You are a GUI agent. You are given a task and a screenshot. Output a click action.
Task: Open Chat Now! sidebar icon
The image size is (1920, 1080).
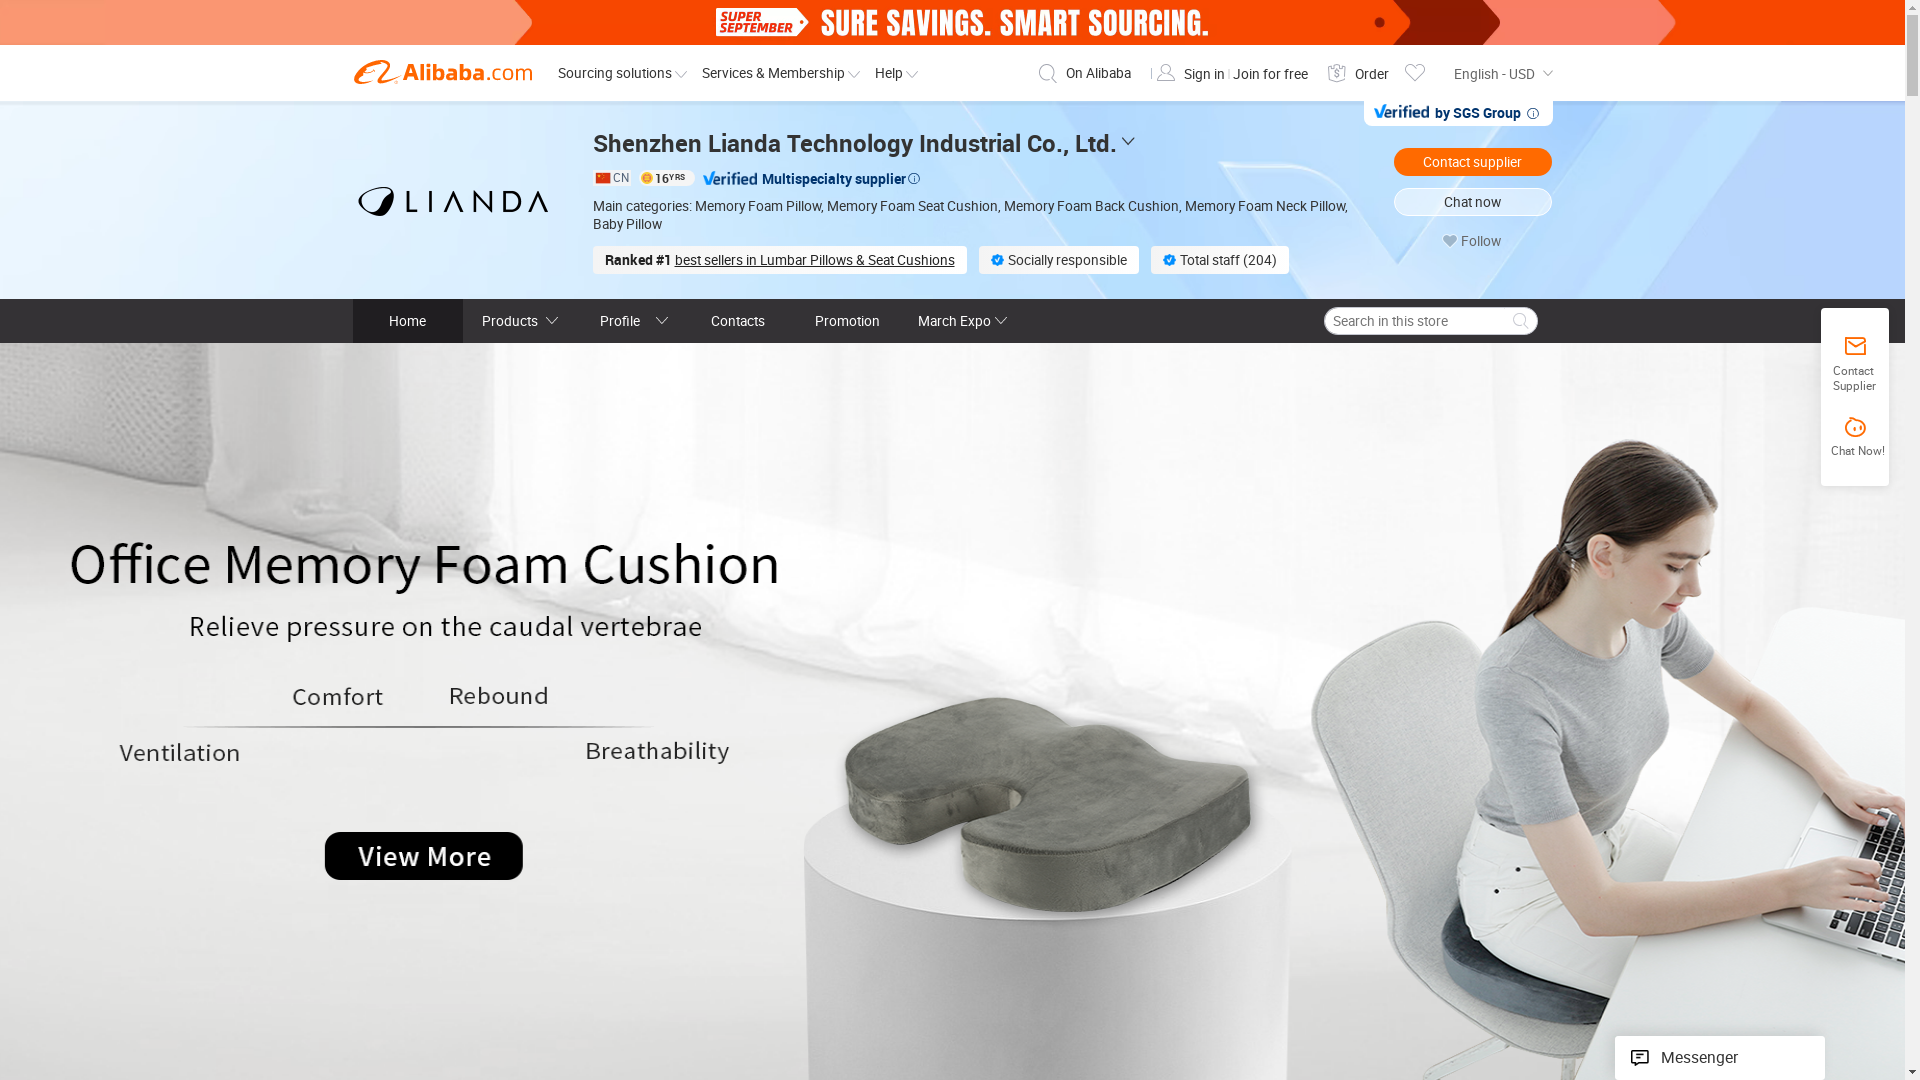point(1855,428)
